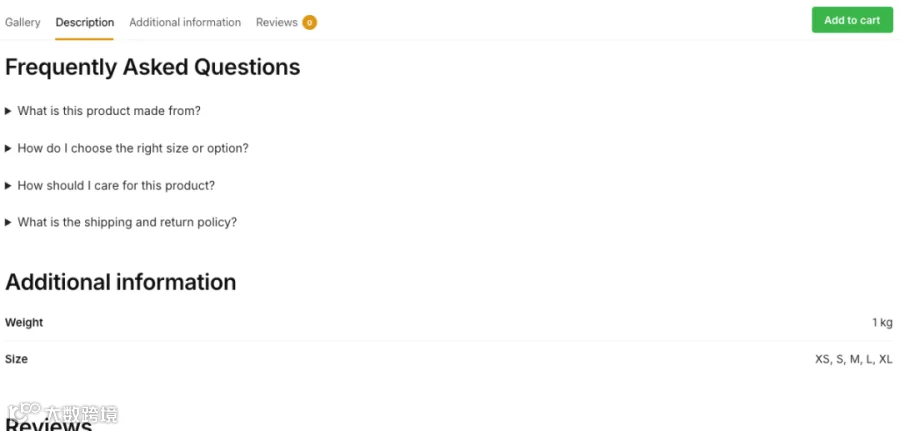Expand triangle beside 'How do I choose the right size'
Image resolution: width=900 pixels, height=431 pixels.
(9, 149)
